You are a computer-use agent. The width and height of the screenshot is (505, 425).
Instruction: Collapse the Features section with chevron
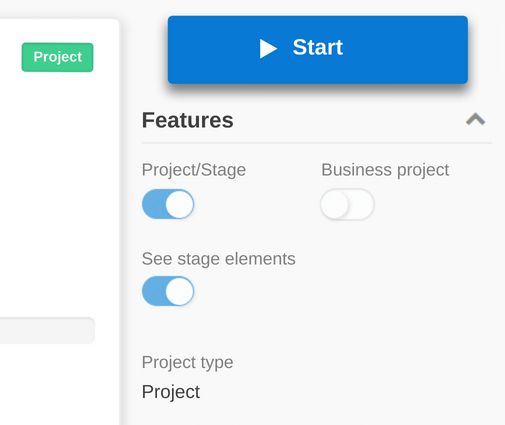pyautogui.click(x=475, y=119)
